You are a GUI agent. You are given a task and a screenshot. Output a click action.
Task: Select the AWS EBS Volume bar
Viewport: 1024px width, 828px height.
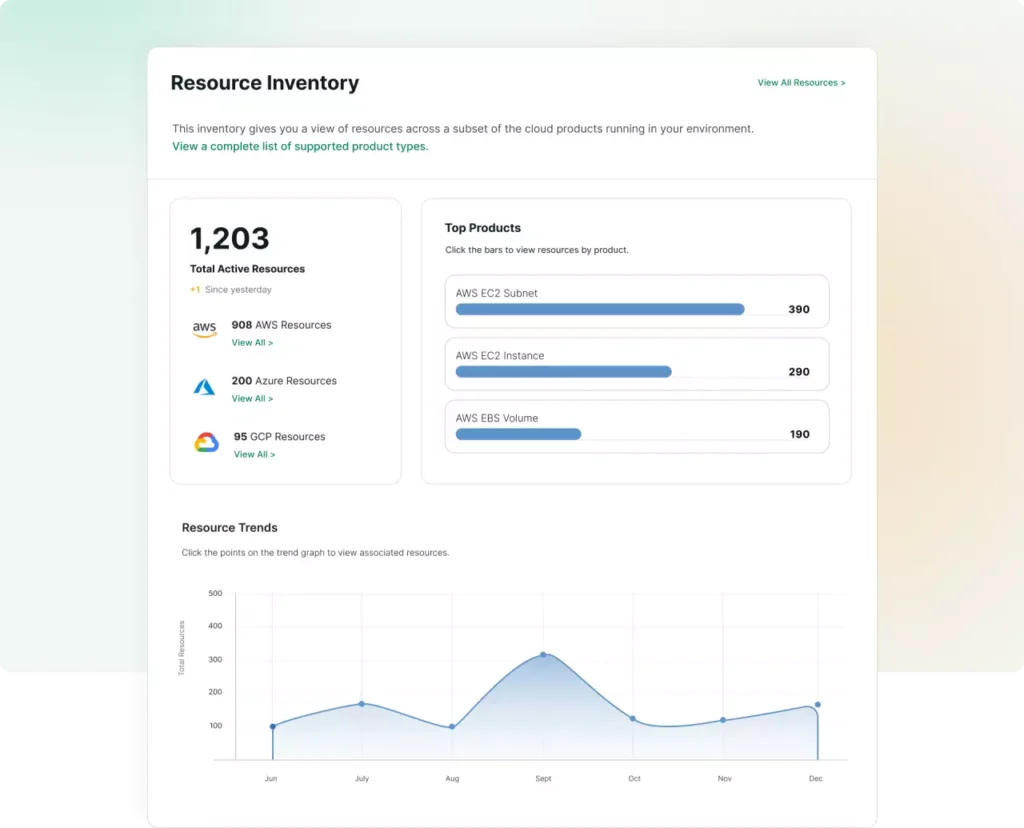point(518,434)
